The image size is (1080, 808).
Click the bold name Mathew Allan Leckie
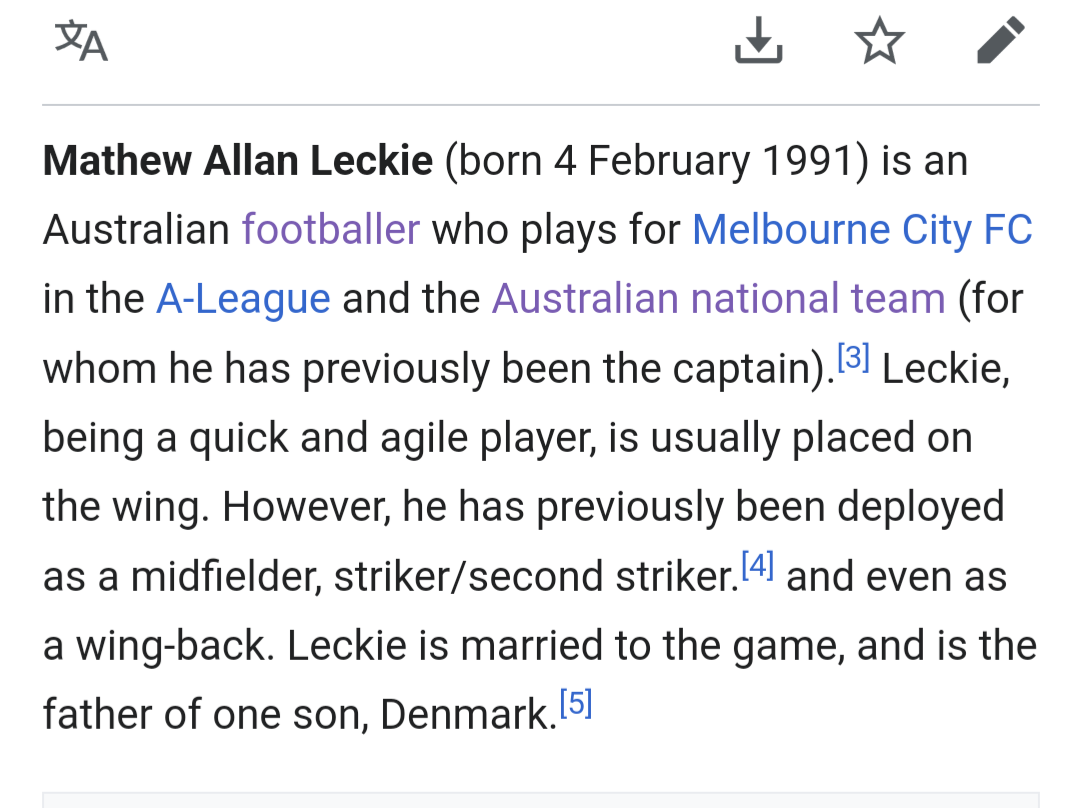coord(238,160)
